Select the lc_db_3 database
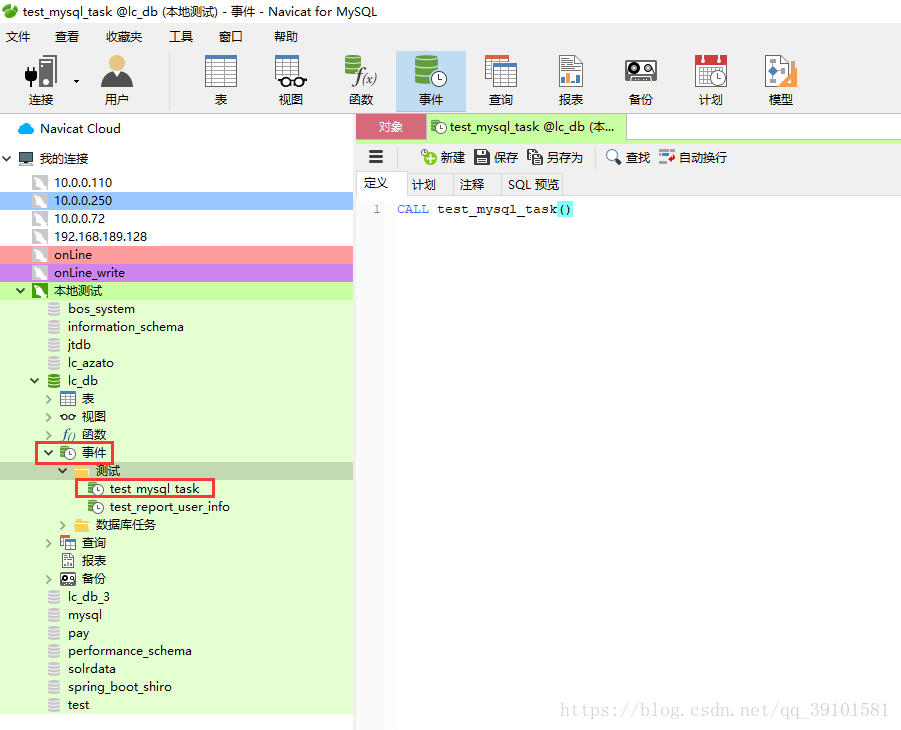The height and width of the screenshot is (730, 901). 88,597
